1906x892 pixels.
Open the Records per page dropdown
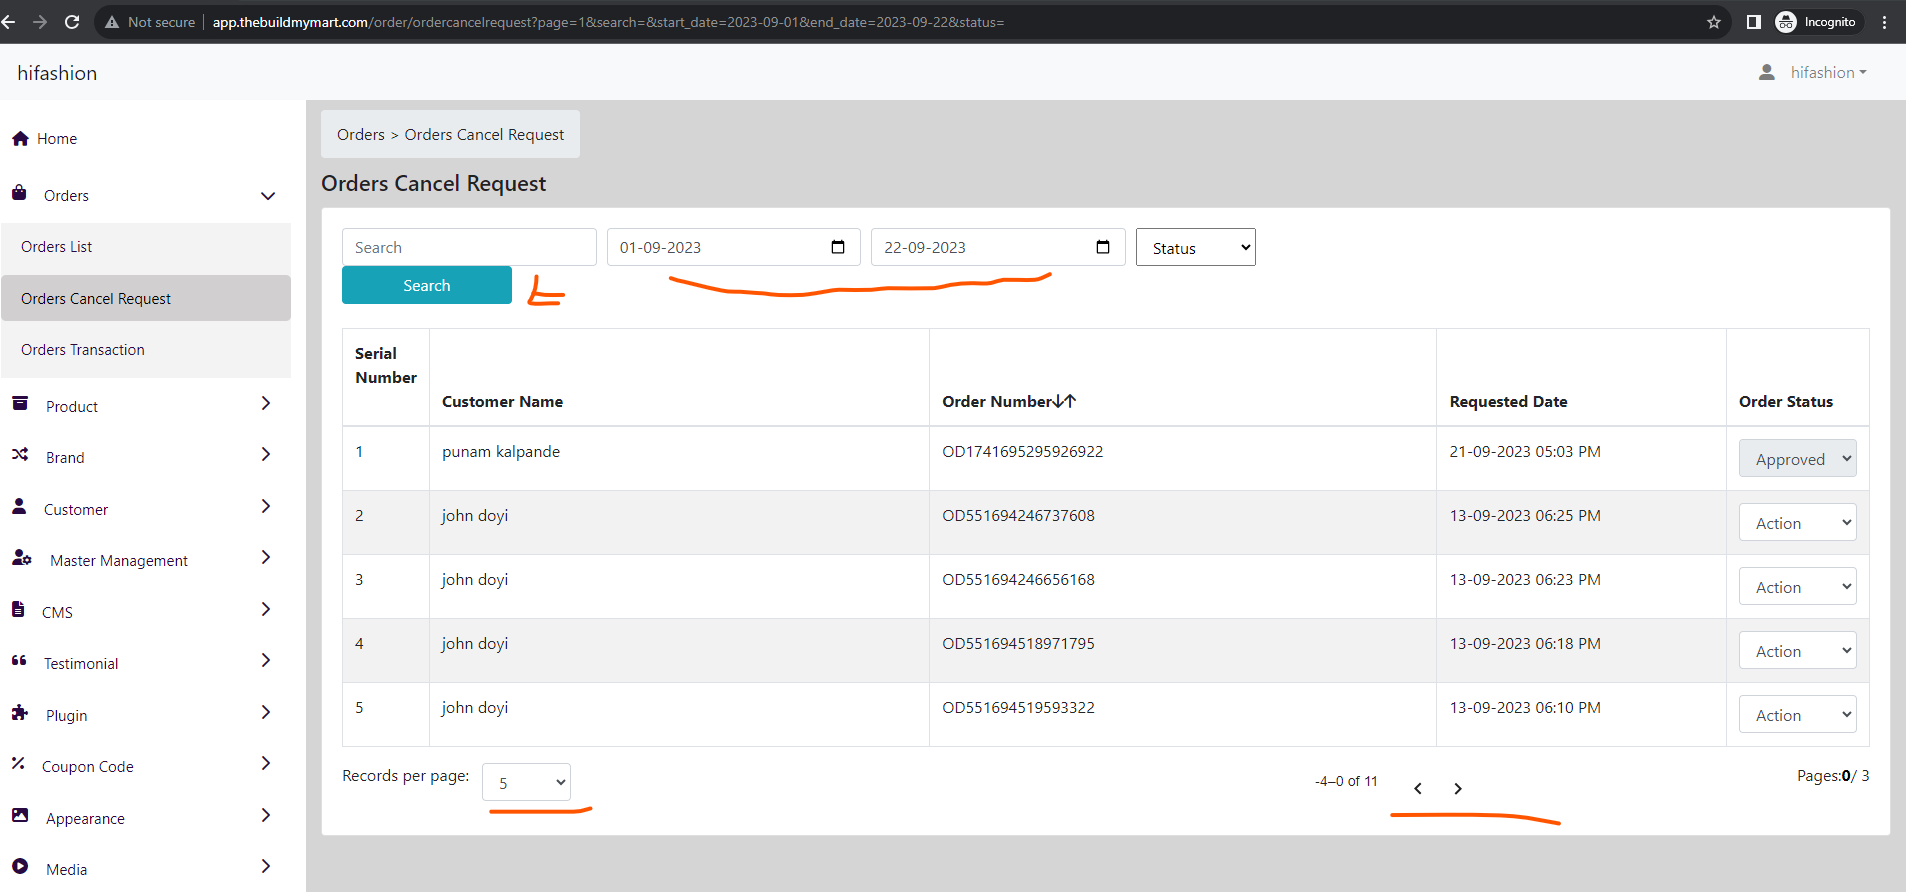(526, 782)
